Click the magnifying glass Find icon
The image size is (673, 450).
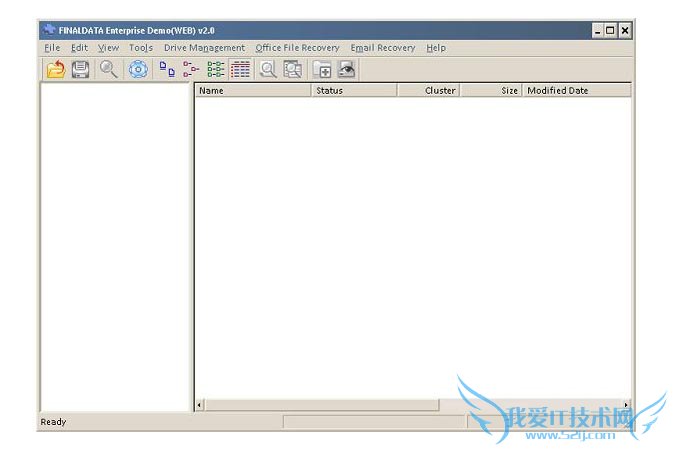pos(108,69)
